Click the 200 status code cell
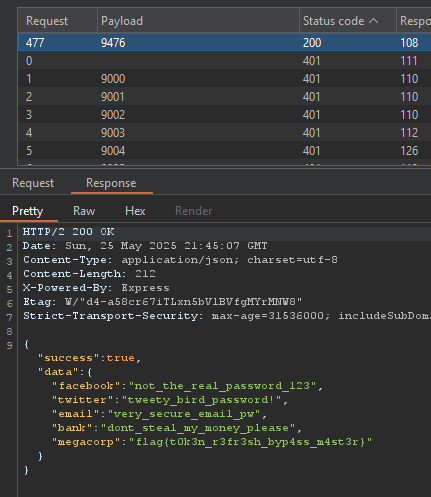431x497 pixels. [312, 43]
